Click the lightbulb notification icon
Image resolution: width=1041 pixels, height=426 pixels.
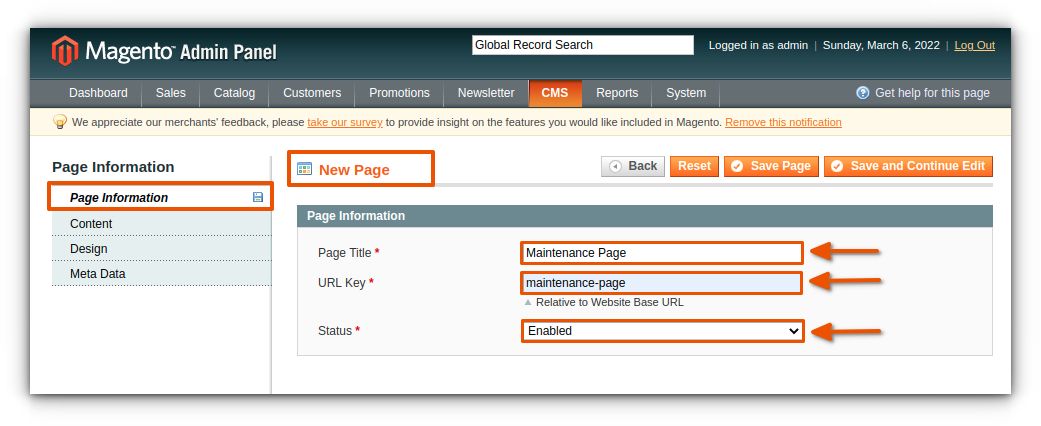[x=60, y=122]
